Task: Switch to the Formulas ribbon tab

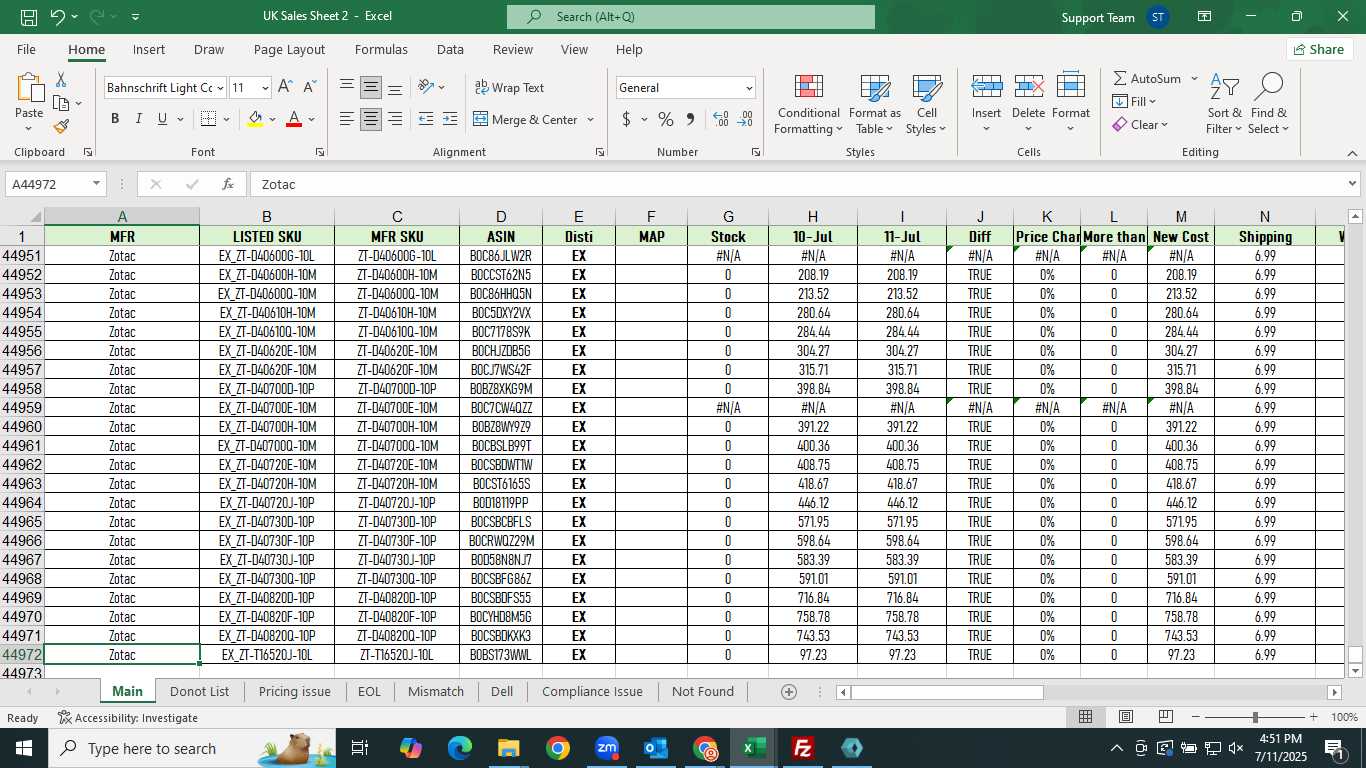Action: tap(381, 49)
